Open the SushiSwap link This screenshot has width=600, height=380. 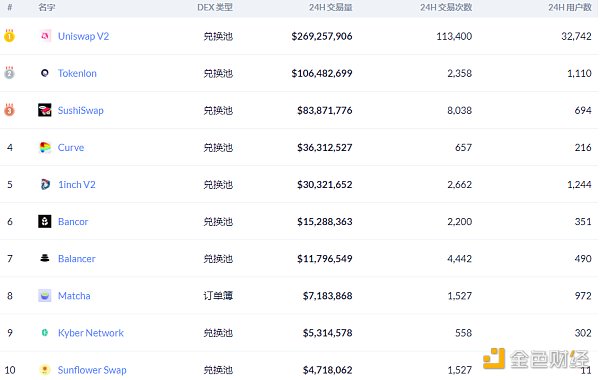pos(81,111)
